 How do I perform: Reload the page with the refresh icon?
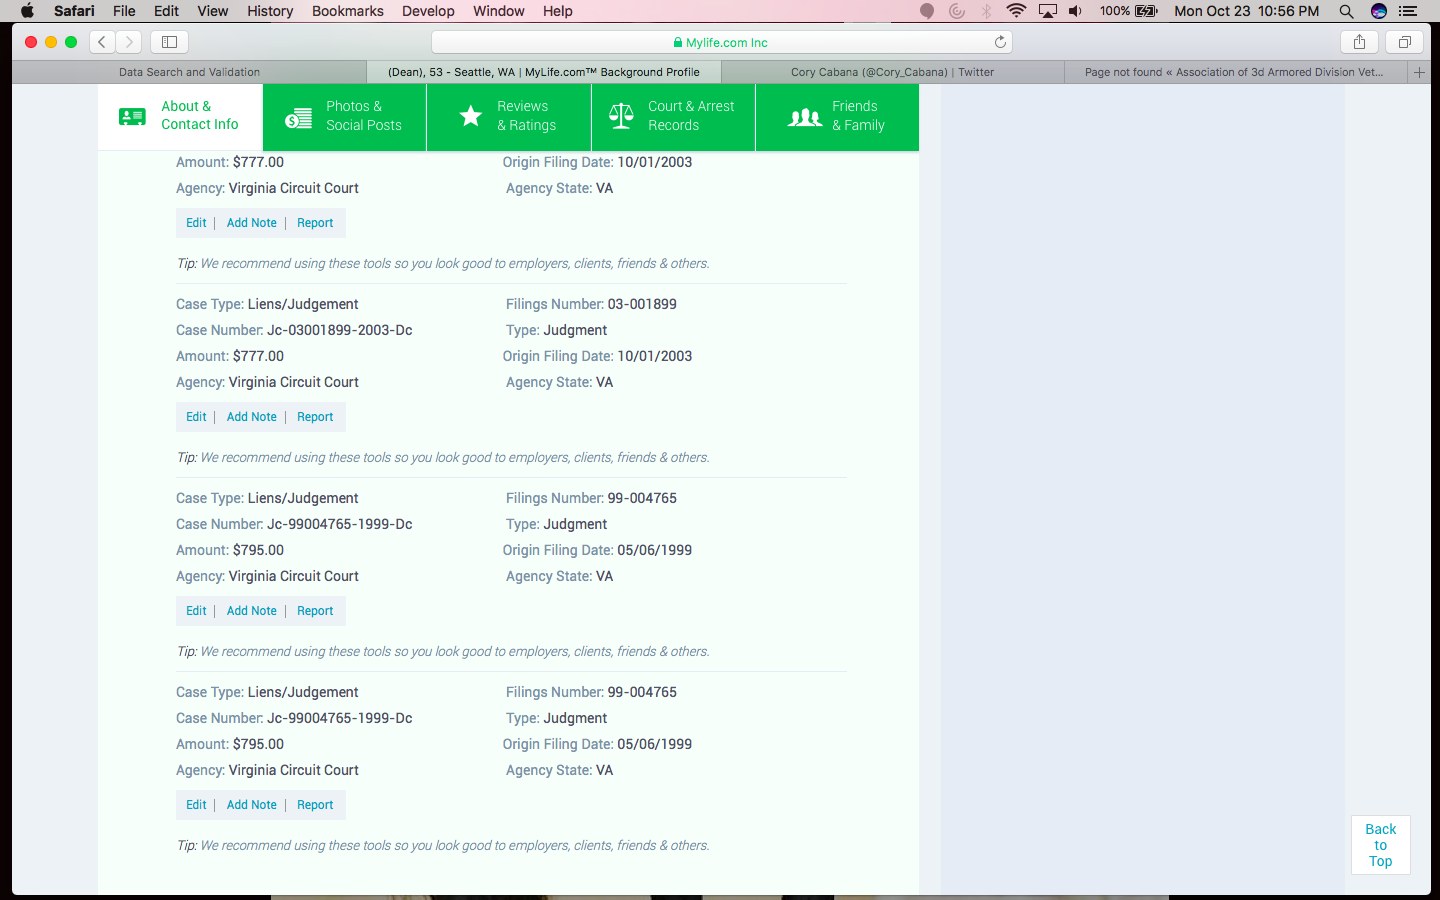1000,42
